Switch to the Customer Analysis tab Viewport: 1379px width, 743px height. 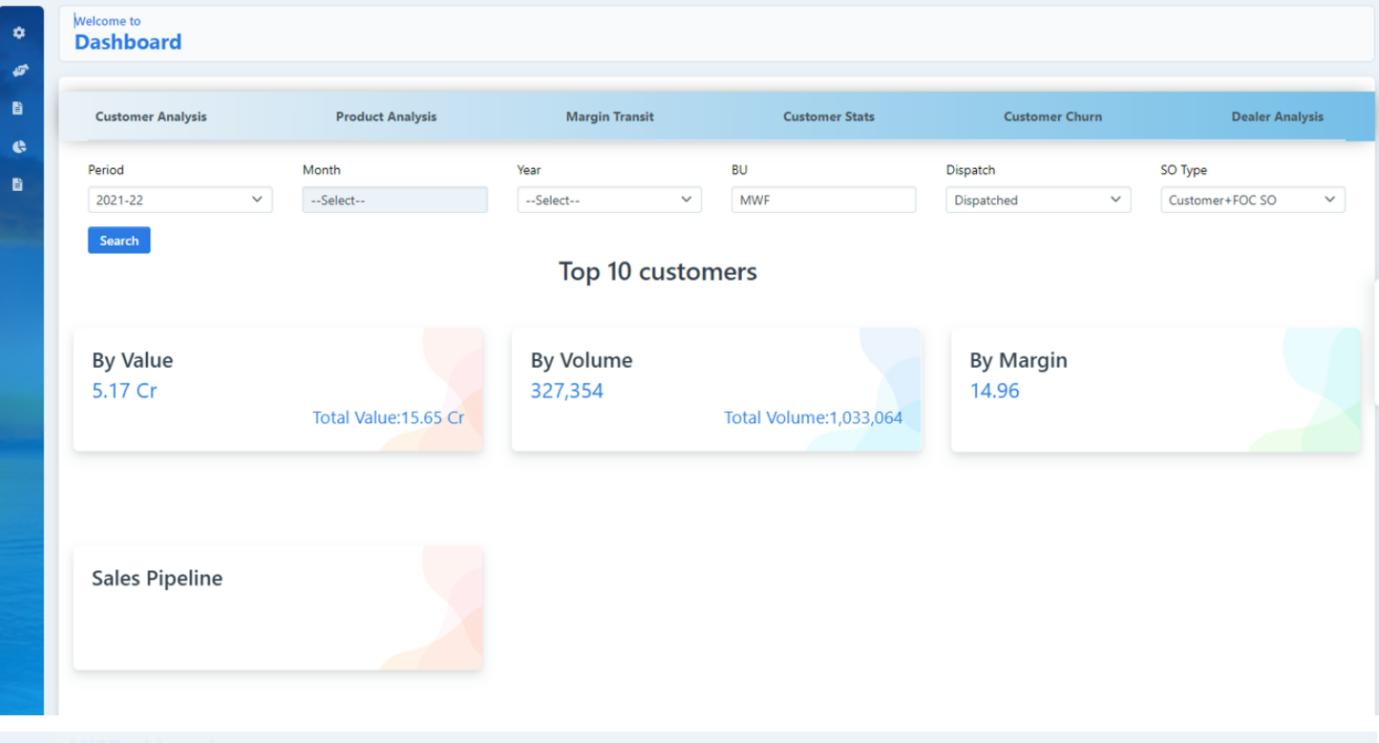(151, 117)
